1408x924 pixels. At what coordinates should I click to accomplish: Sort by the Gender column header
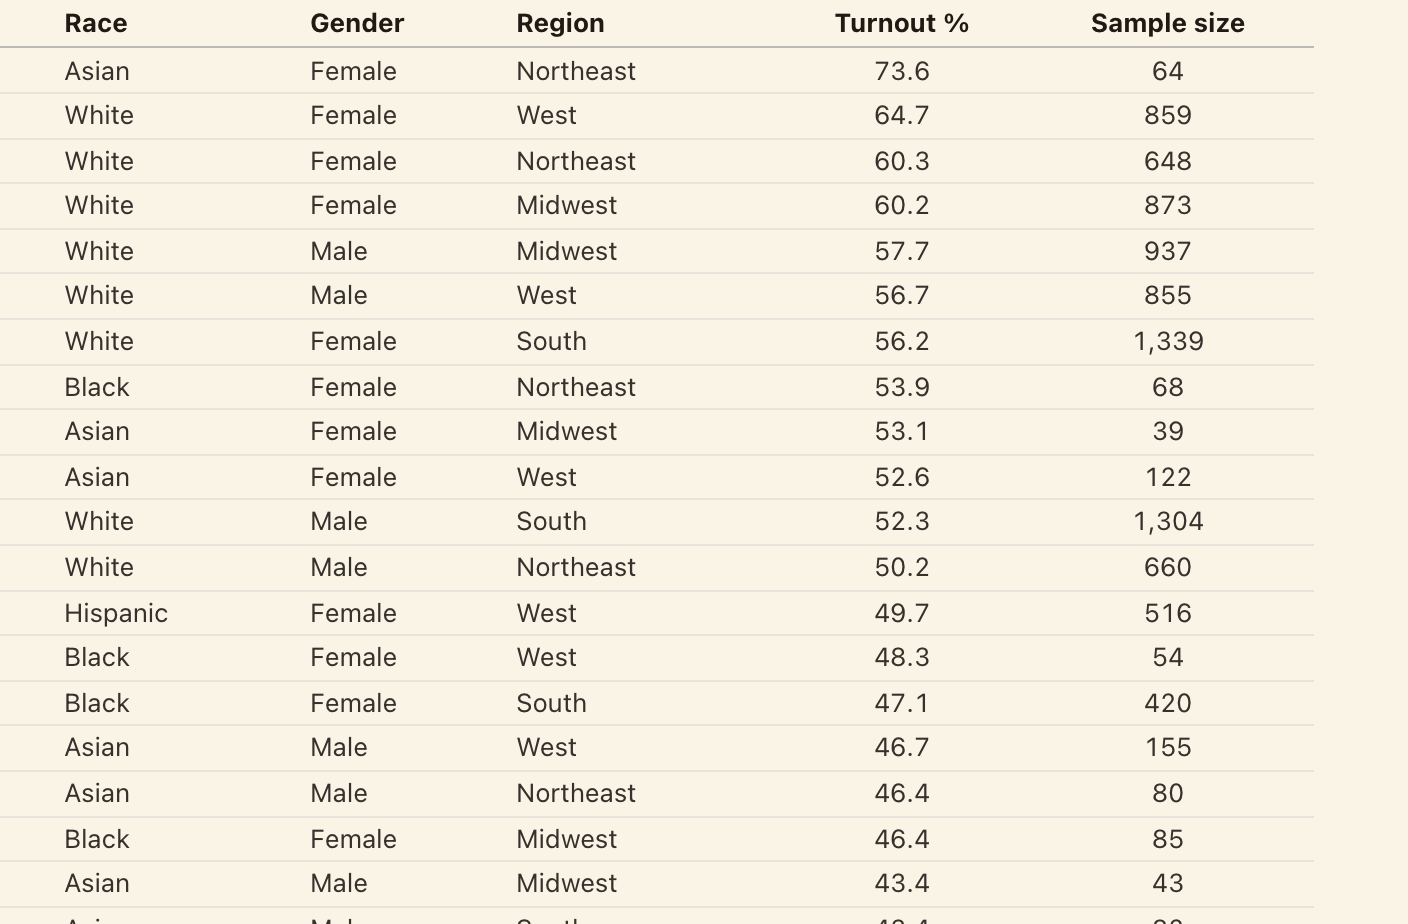(x=357, y=23)
